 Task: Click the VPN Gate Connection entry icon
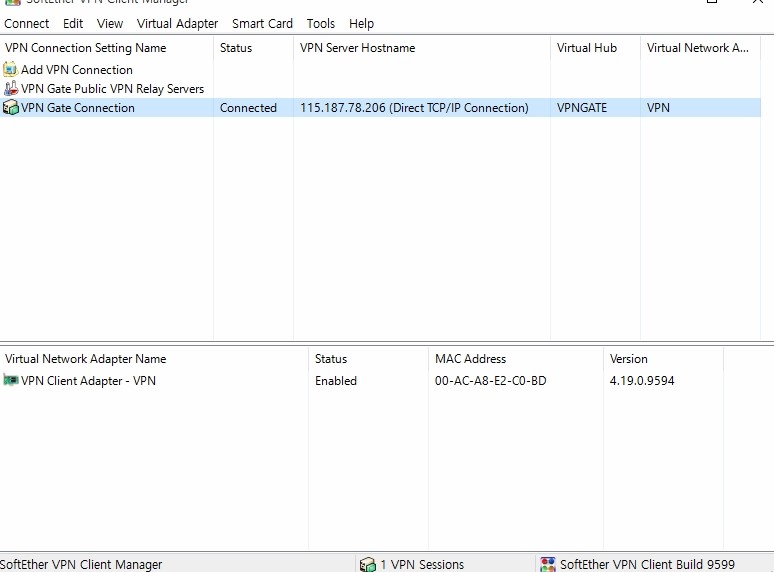10,108
